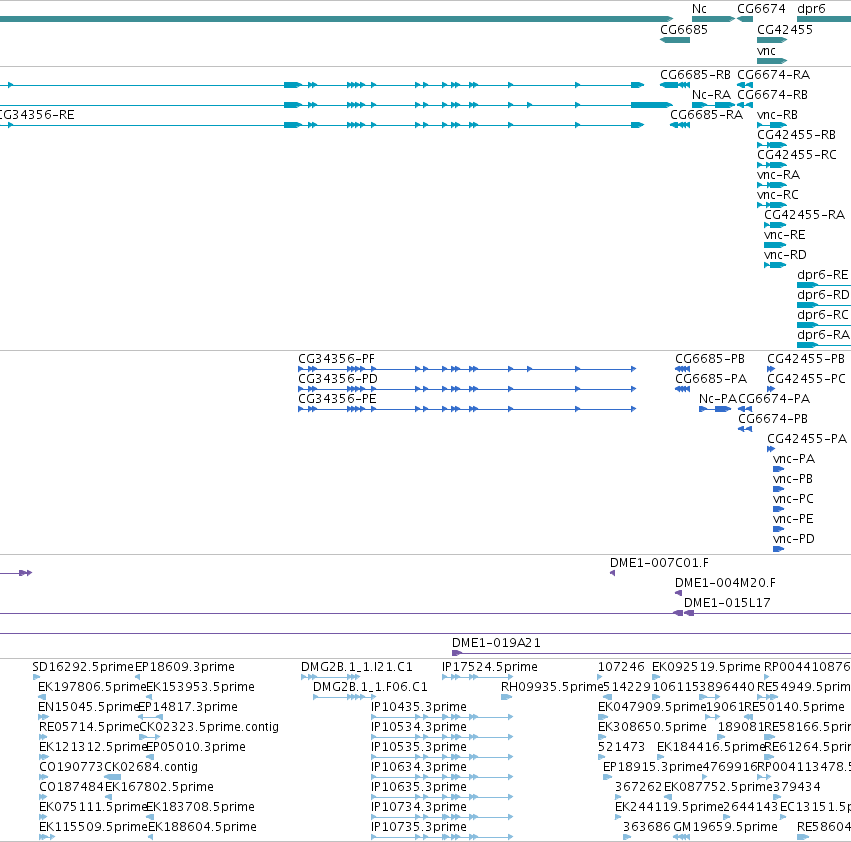Click the IP10534.3prime EST label
This screenshot has width=851, height=842.
click(418, 727)
